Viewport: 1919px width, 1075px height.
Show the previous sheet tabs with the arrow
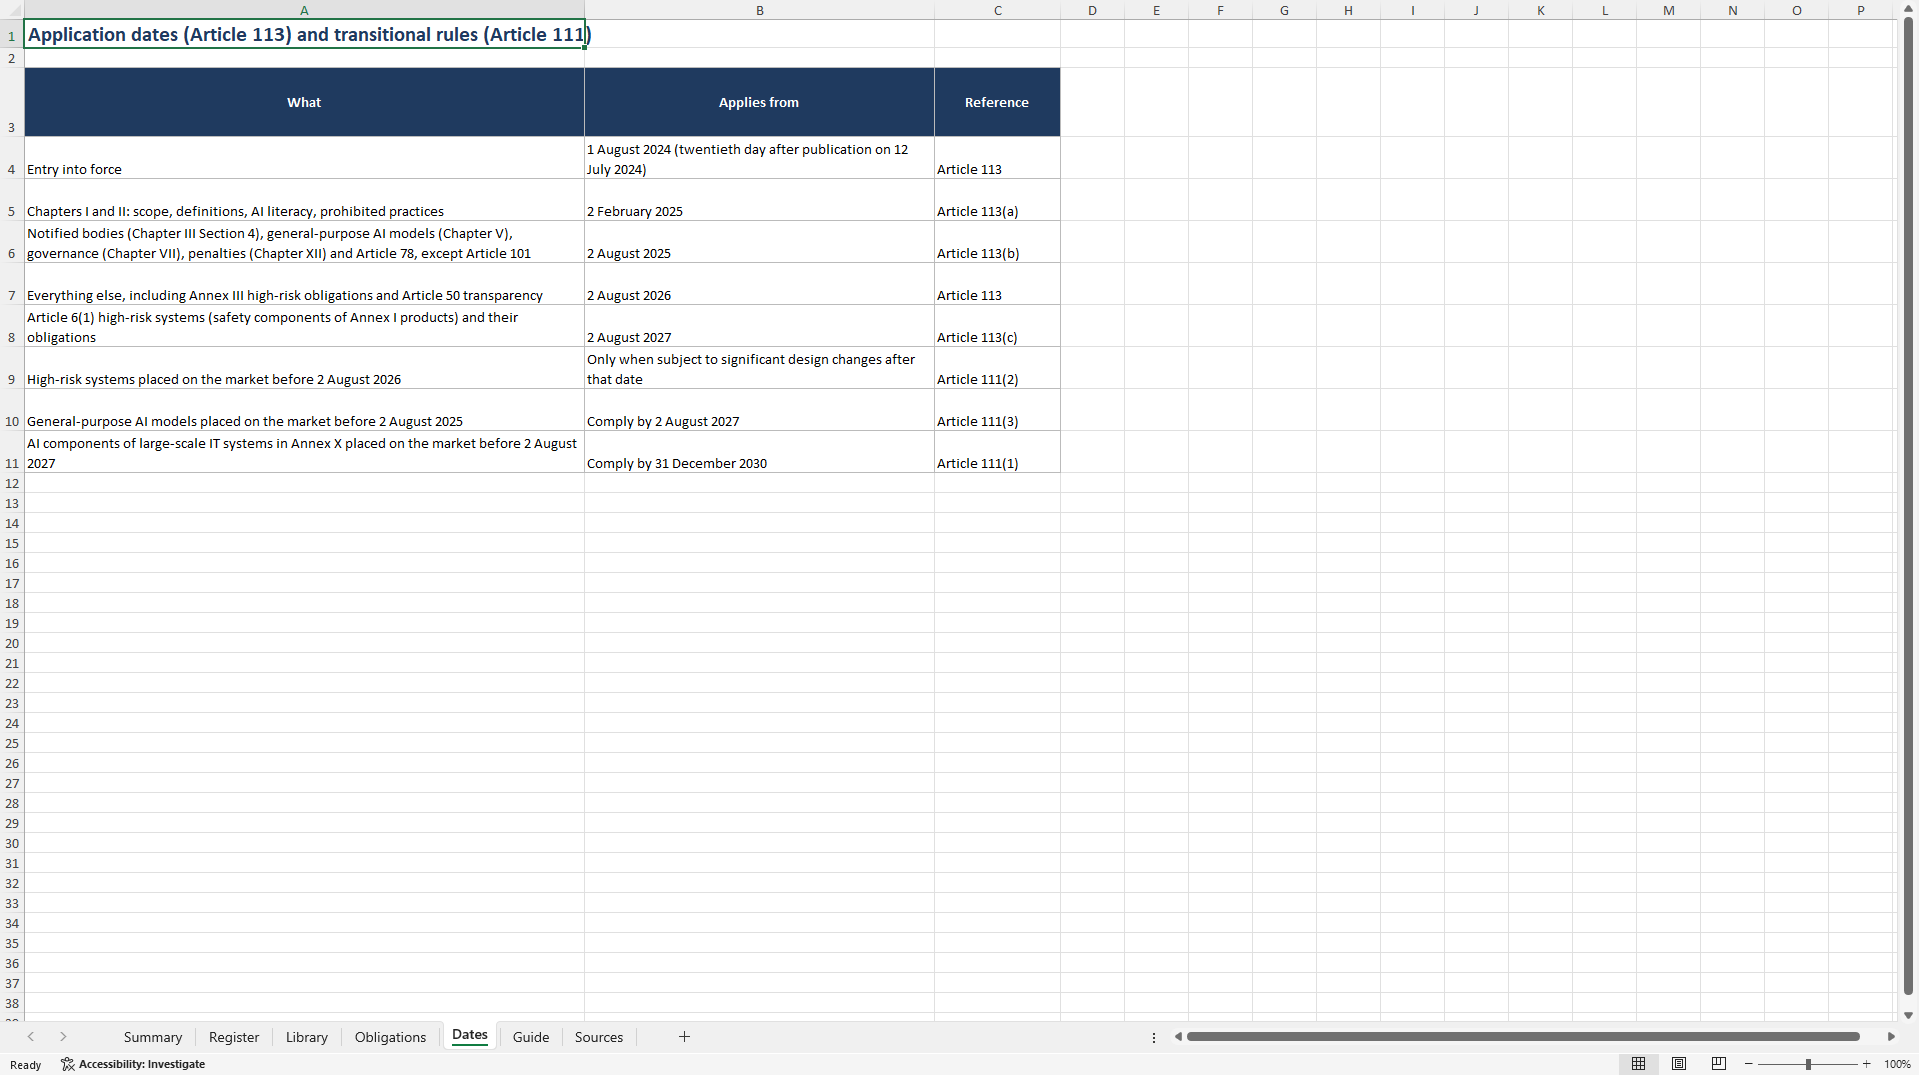pos(31,1037)
